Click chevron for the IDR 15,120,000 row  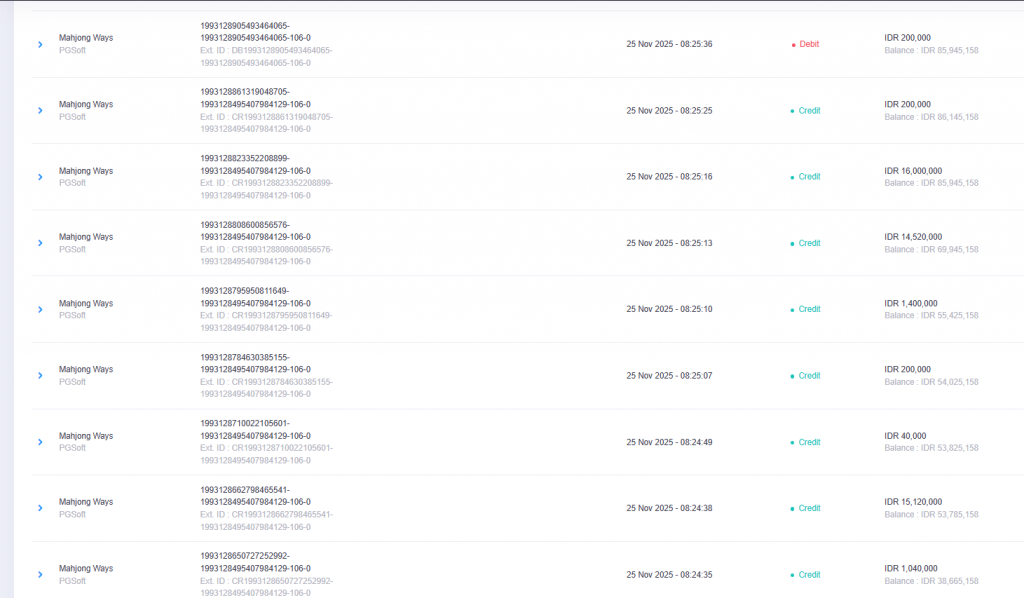coord(40,508)
